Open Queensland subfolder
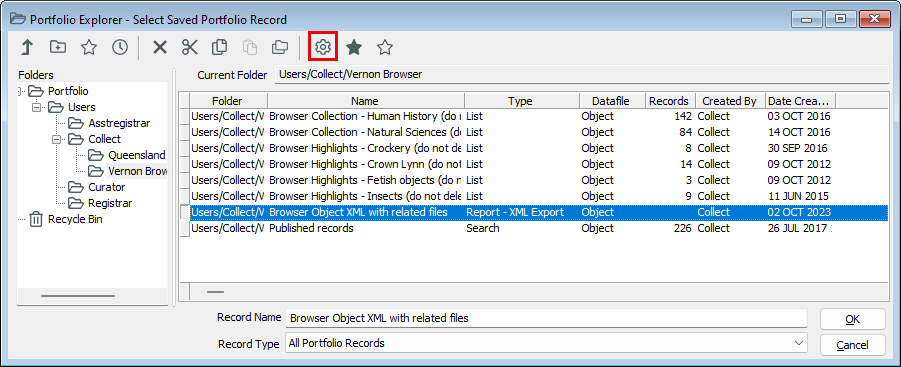901x367 pixels. point(137,155)
